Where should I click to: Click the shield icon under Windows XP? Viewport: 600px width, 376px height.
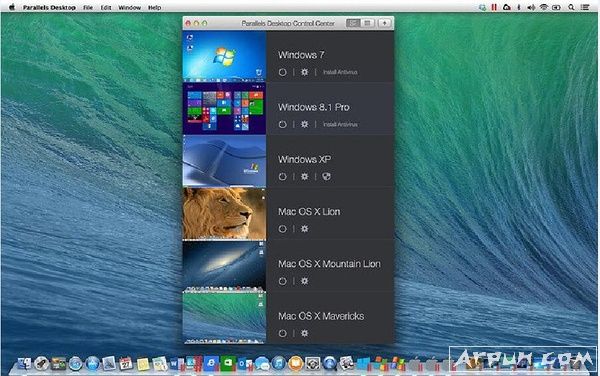(326, 176)
